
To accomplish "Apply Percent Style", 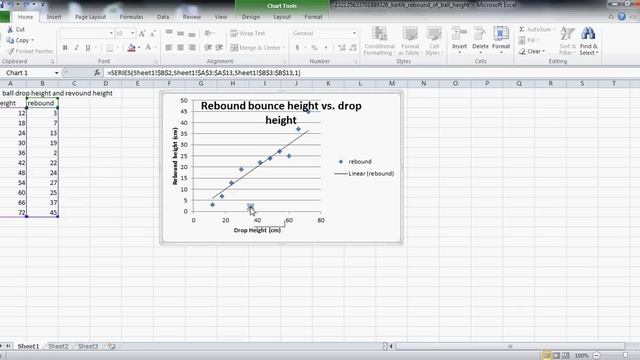I will click(x=314, y=48).
